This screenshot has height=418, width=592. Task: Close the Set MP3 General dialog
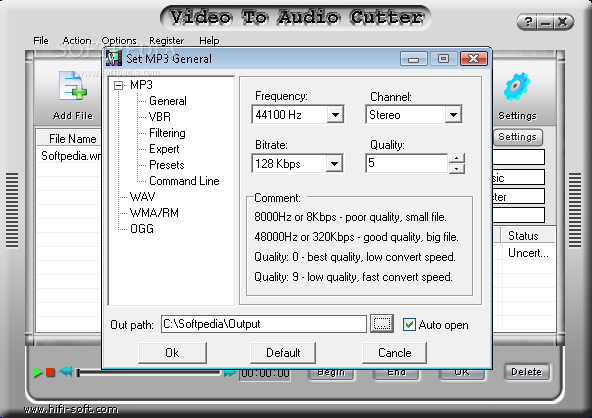[473, 59]
